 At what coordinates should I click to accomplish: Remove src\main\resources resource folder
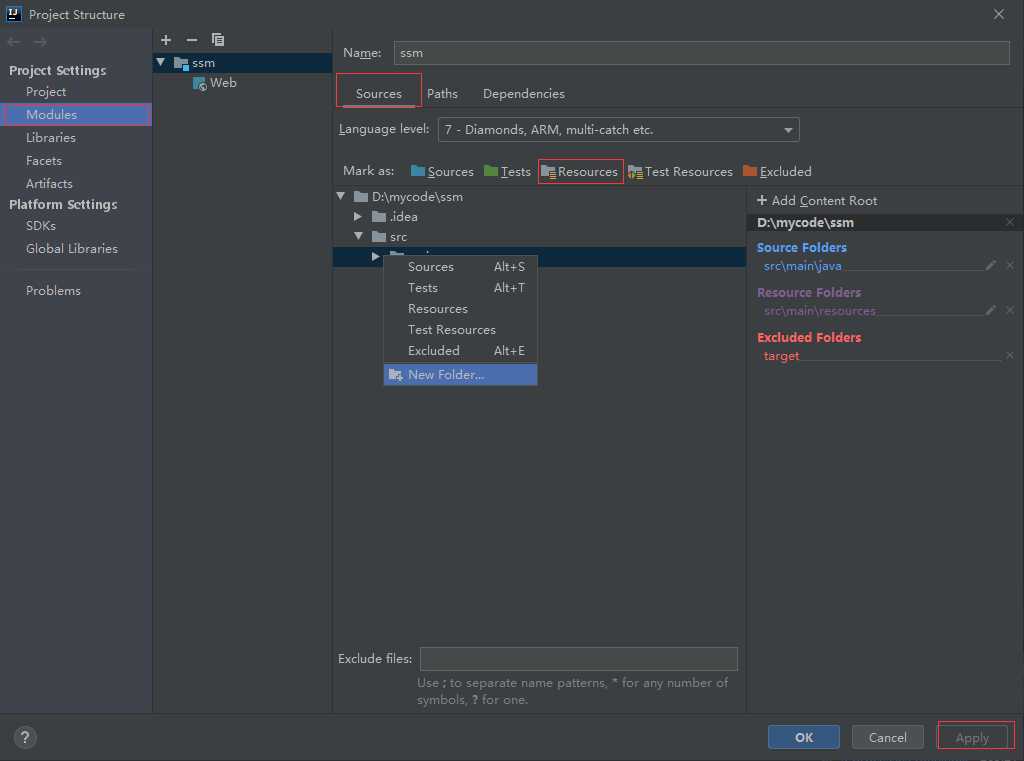[x=1010, y=310]
